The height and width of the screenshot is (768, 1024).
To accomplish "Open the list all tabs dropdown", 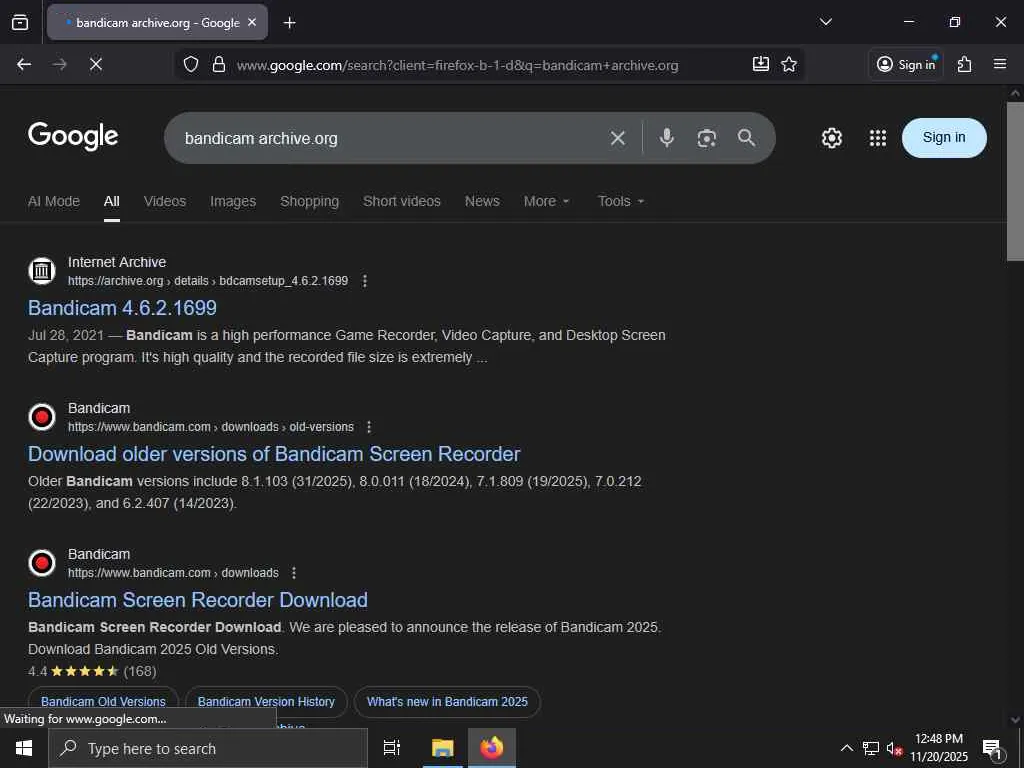I will (x=825, y=22).
